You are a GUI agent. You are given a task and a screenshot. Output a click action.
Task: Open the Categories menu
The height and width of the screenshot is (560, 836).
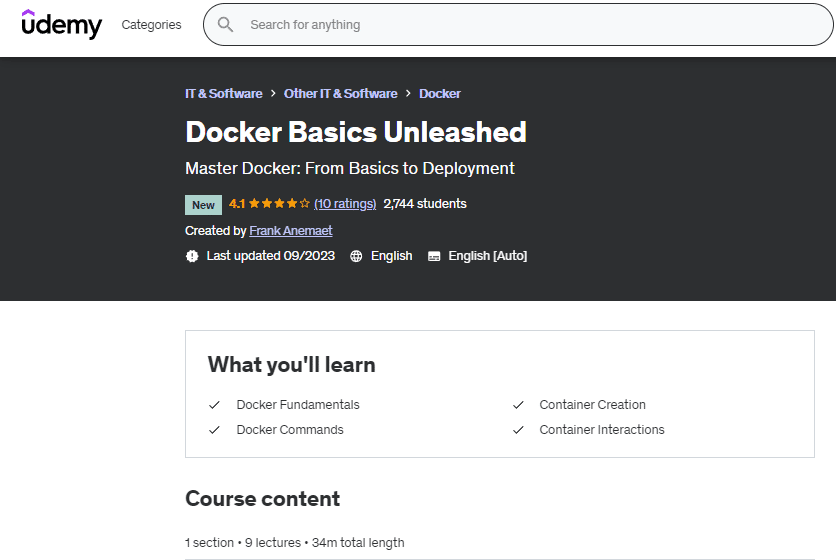pyautogui.click(x=151, y=24)
